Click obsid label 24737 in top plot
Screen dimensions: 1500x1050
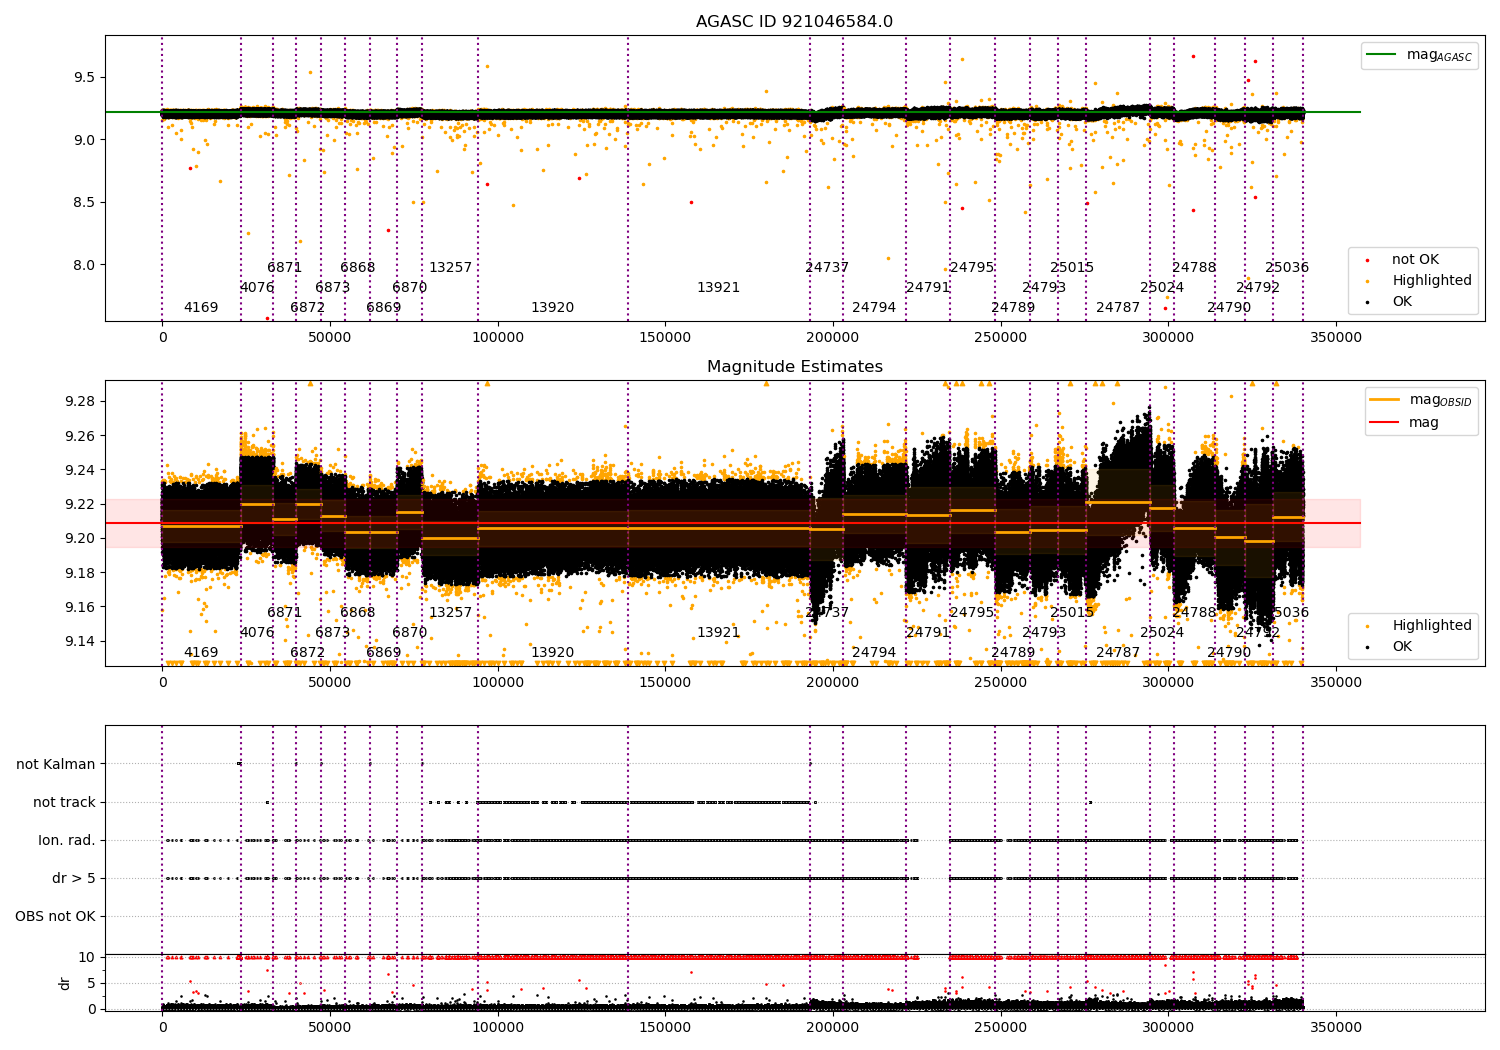pyautogui.click(x=827, y=268)
